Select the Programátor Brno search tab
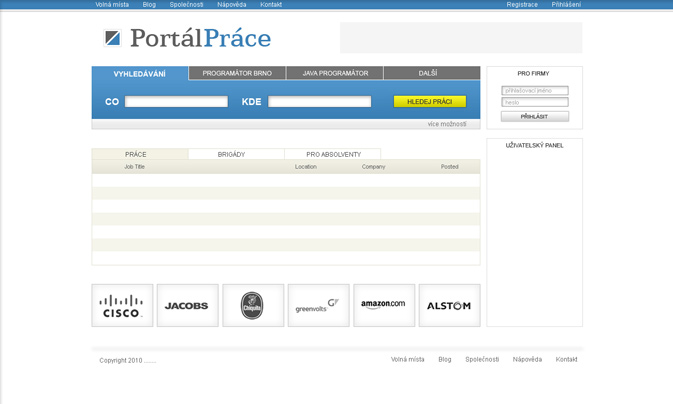This screenshot has width=673, height=404. coord(237,73)
